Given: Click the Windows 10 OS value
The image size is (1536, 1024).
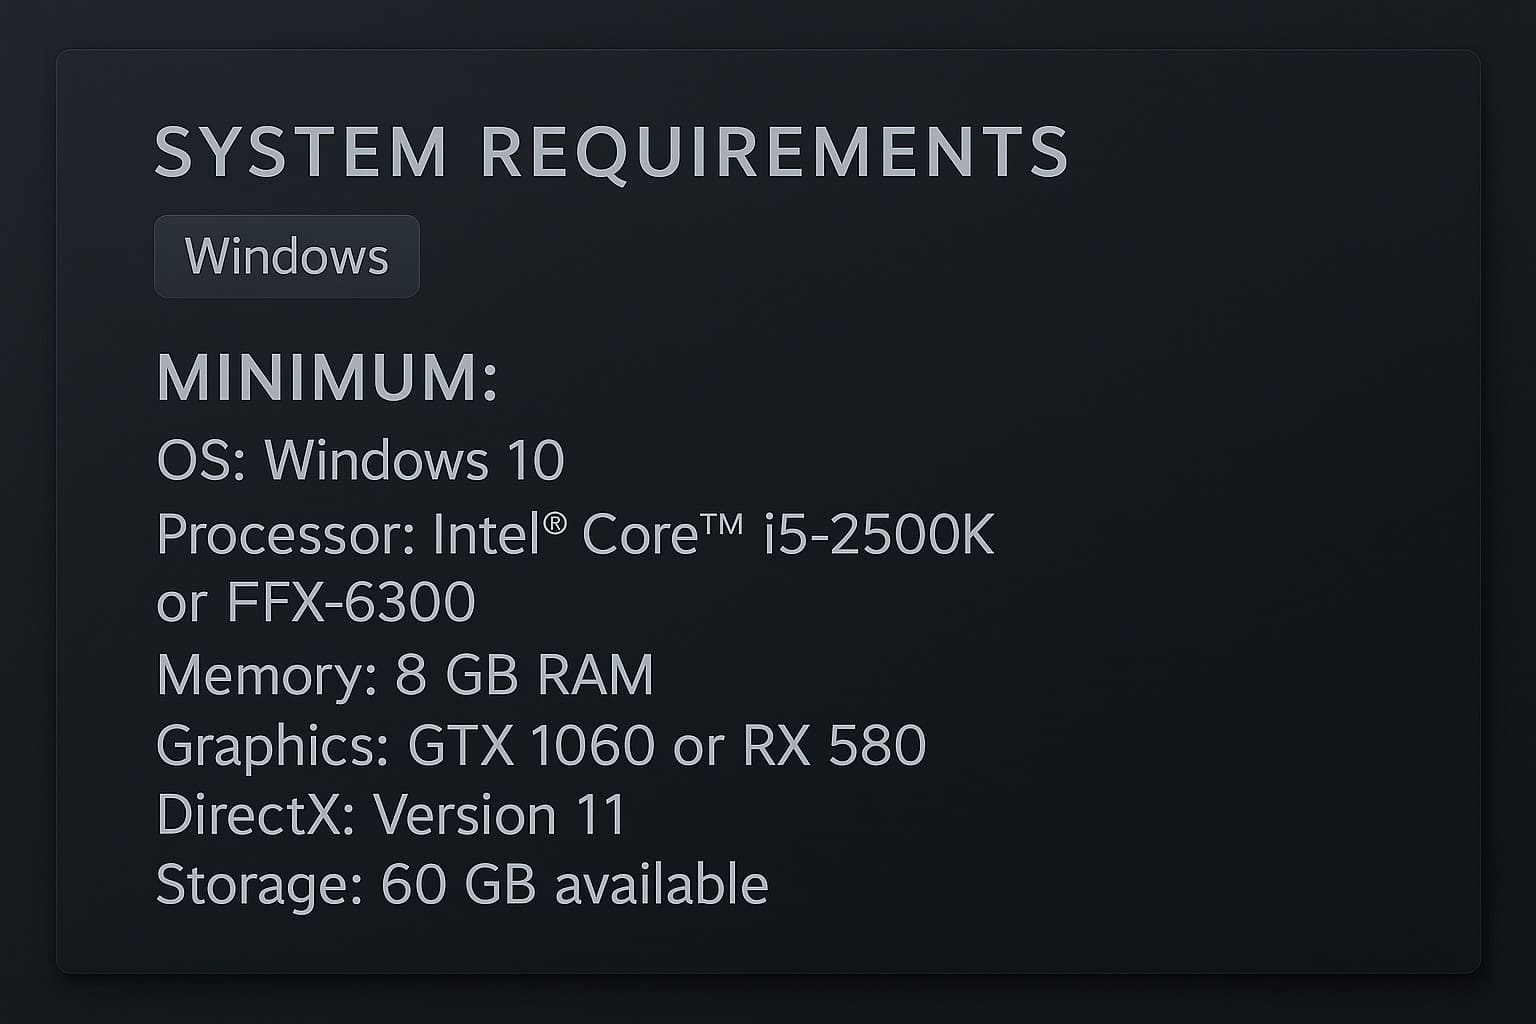Looking at the screenshot, I should point(412,459).
